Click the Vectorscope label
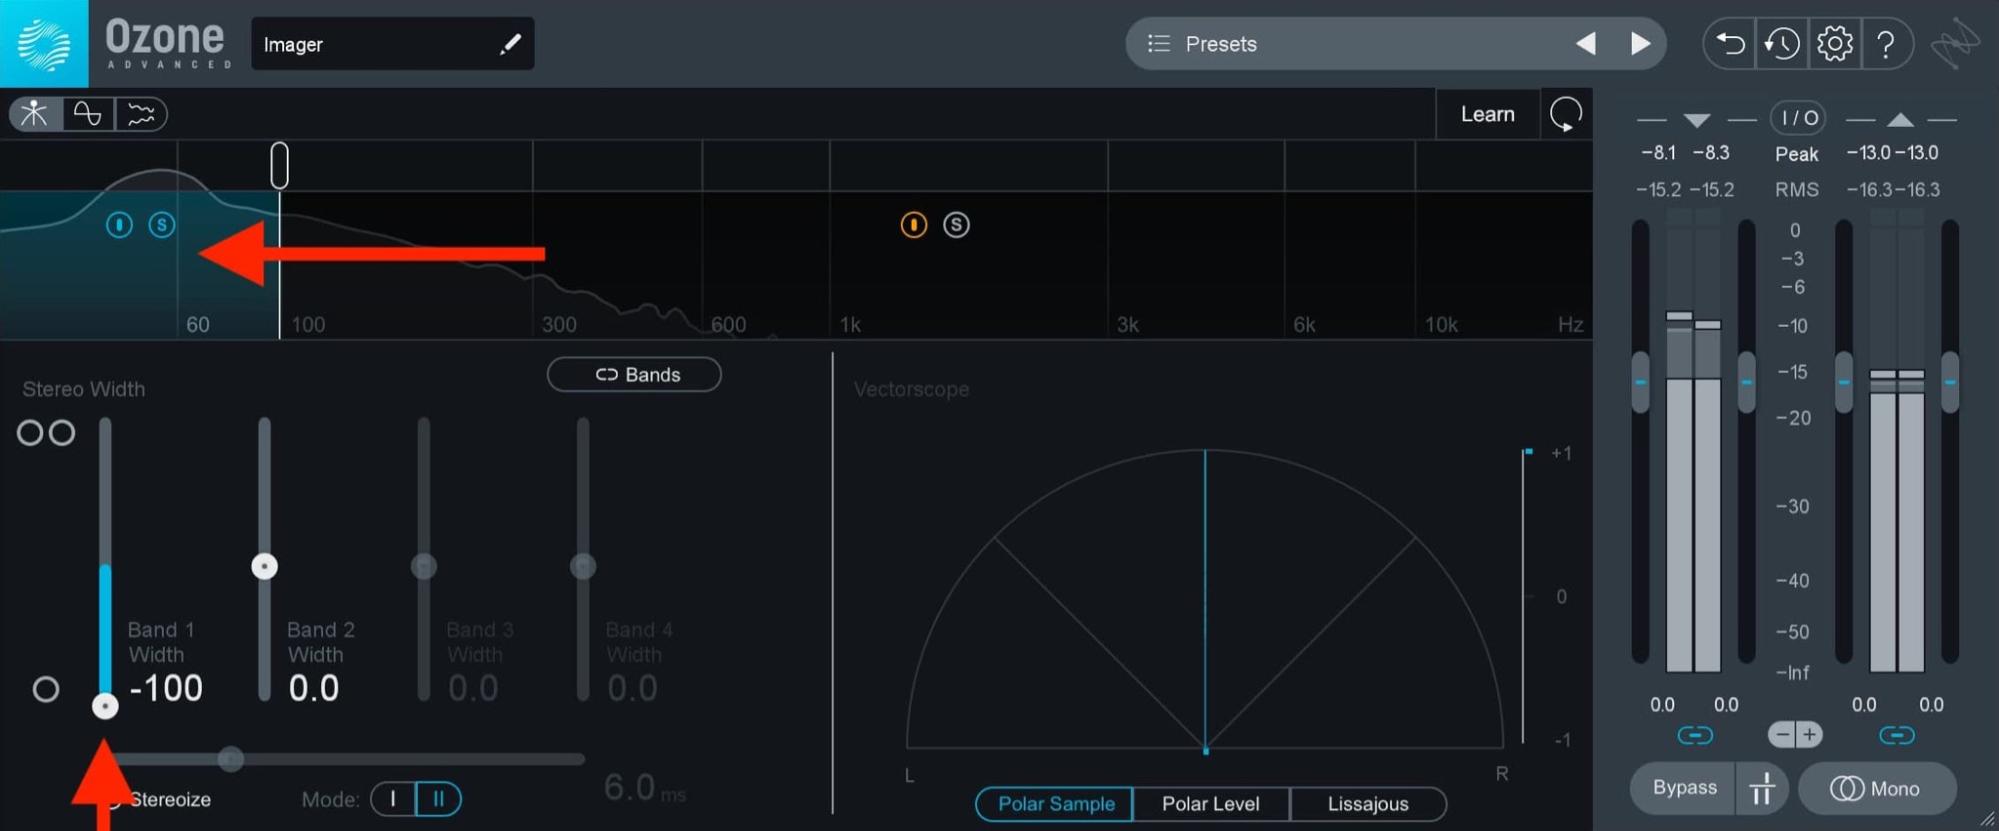1999x831 pixels. 911,389
